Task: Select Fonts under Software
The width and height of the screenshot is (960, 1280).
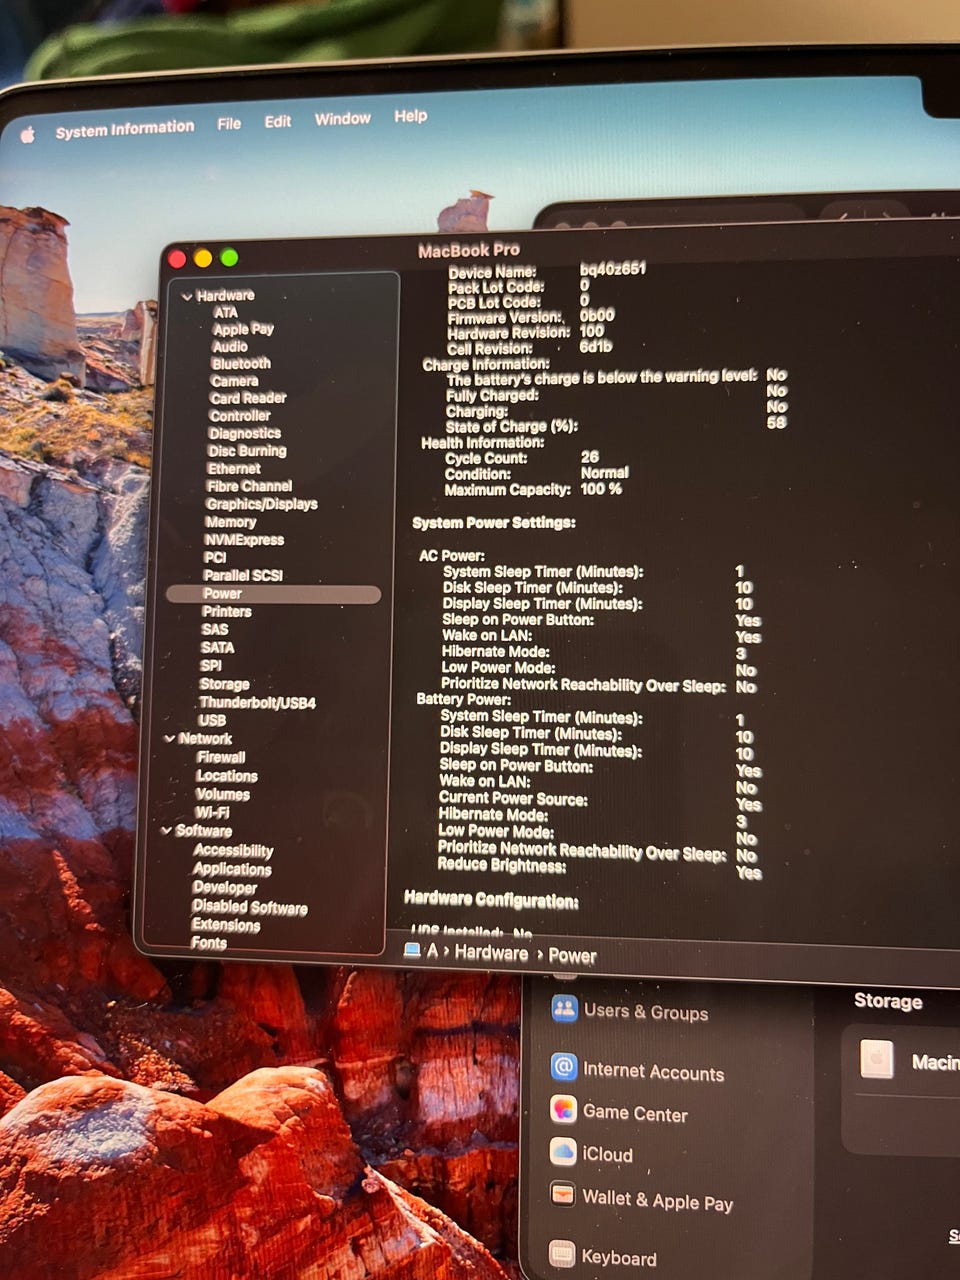Action: pyautogui.click(x=209, y=942)
